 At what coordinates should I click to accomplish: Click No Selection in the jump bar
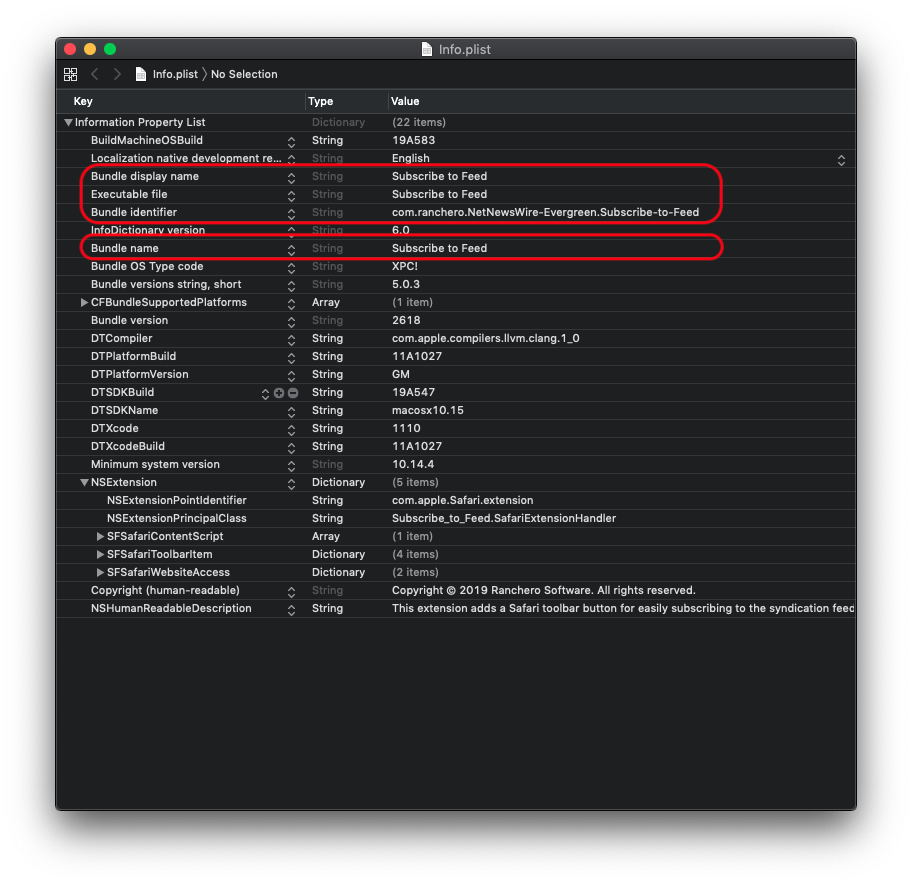coord(244,74)
